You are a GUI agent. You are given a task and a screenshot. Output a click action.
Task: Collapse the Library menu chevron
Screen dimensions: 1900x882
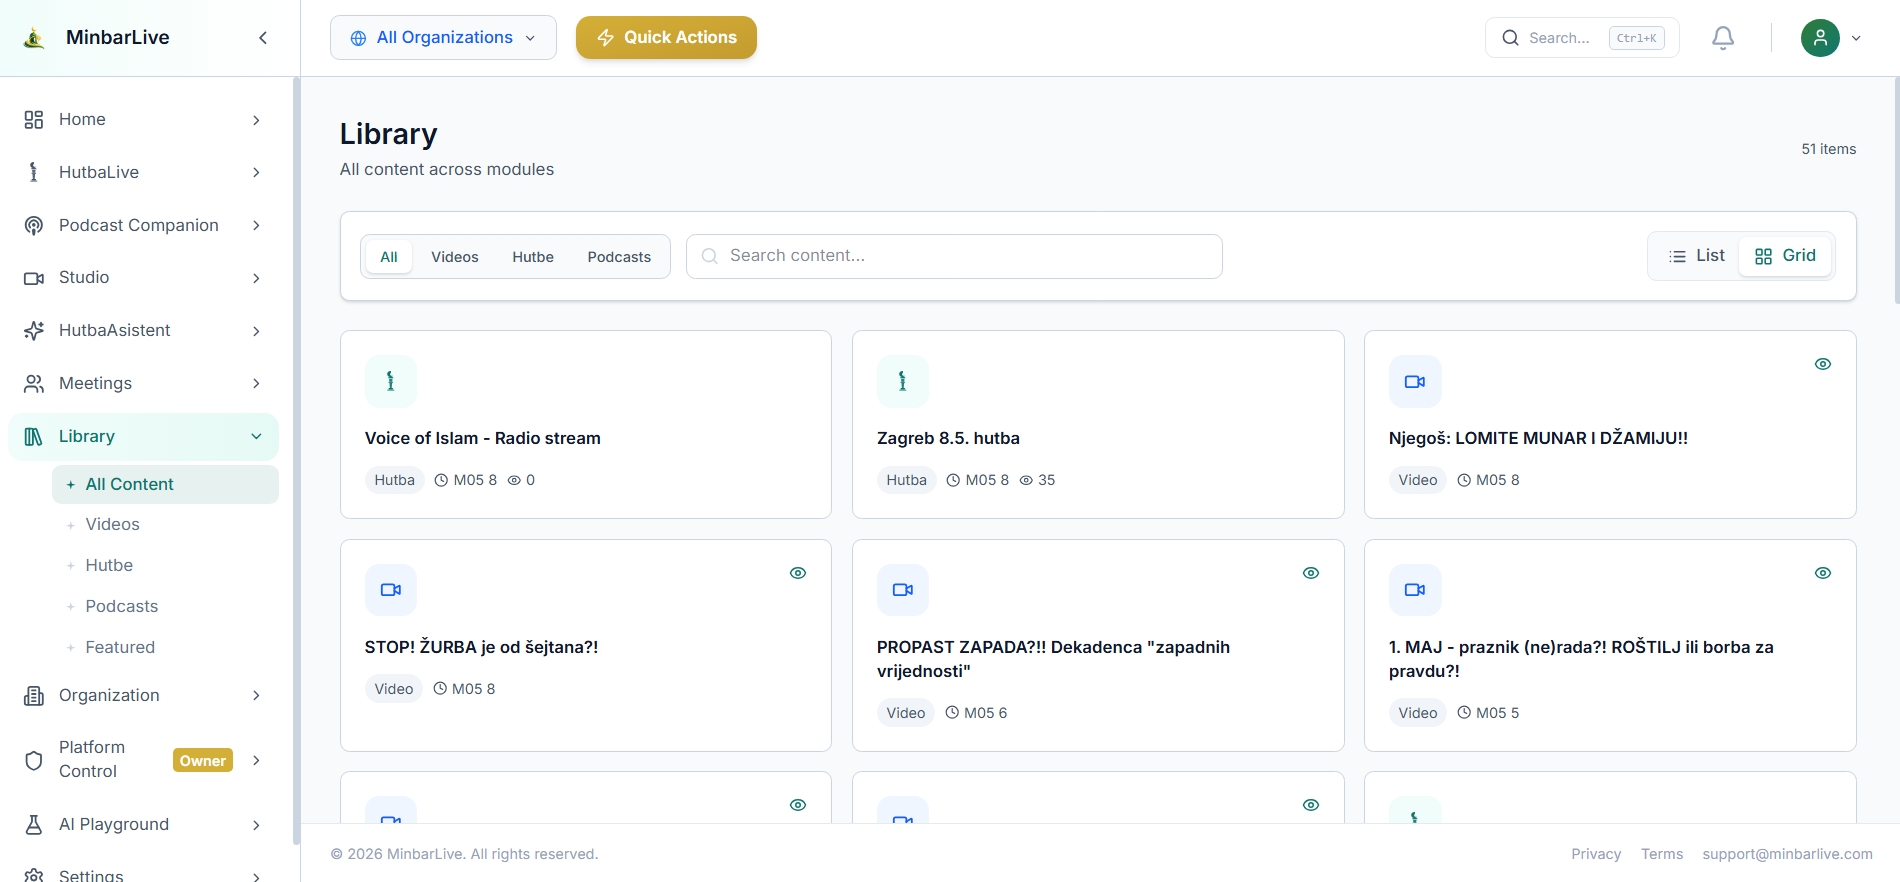point(256,437)
